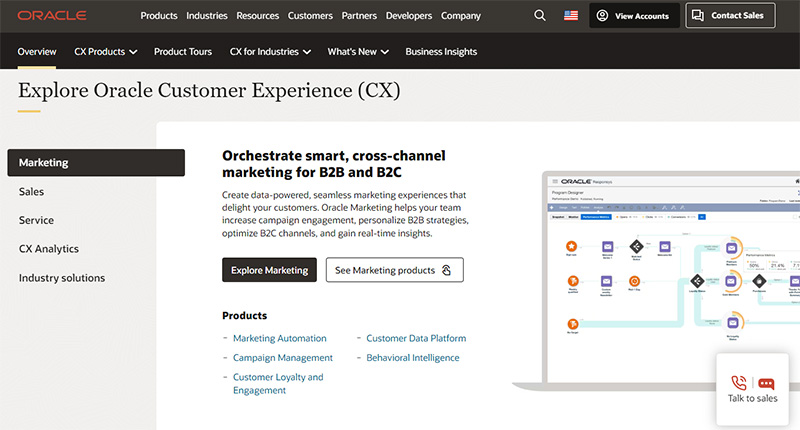Click the Oracle logo
Screen dimensions: 800x430
52,16
